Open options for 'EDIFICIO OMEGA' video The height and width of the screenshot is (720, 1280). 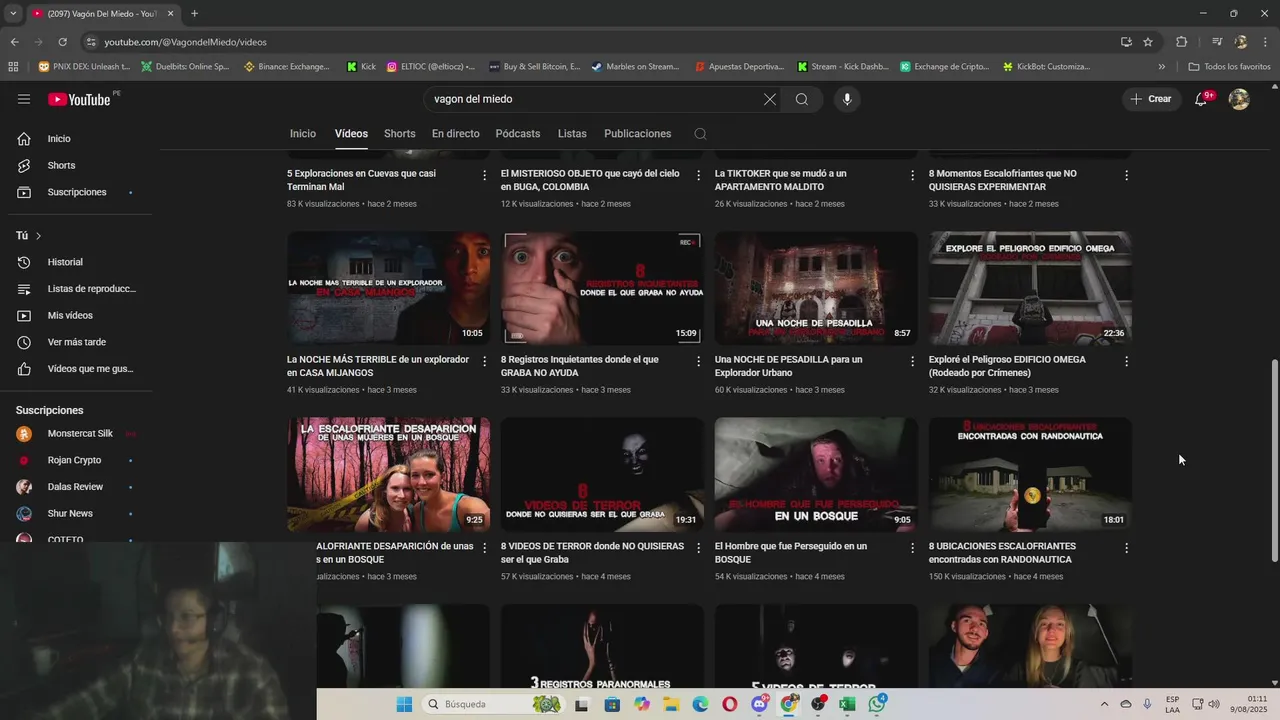click(1126, 361)
